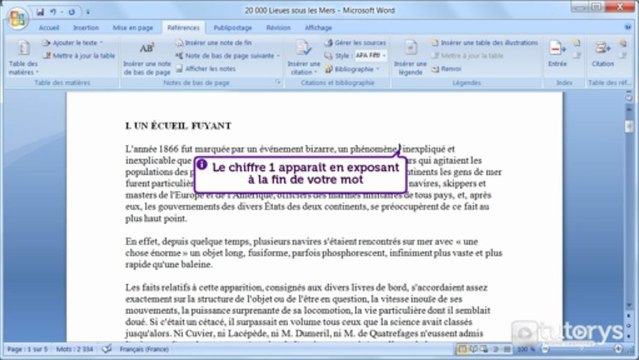Click Page : 1 sur 5 indicator
Viewport: 639px width, 360px height.
27,349
